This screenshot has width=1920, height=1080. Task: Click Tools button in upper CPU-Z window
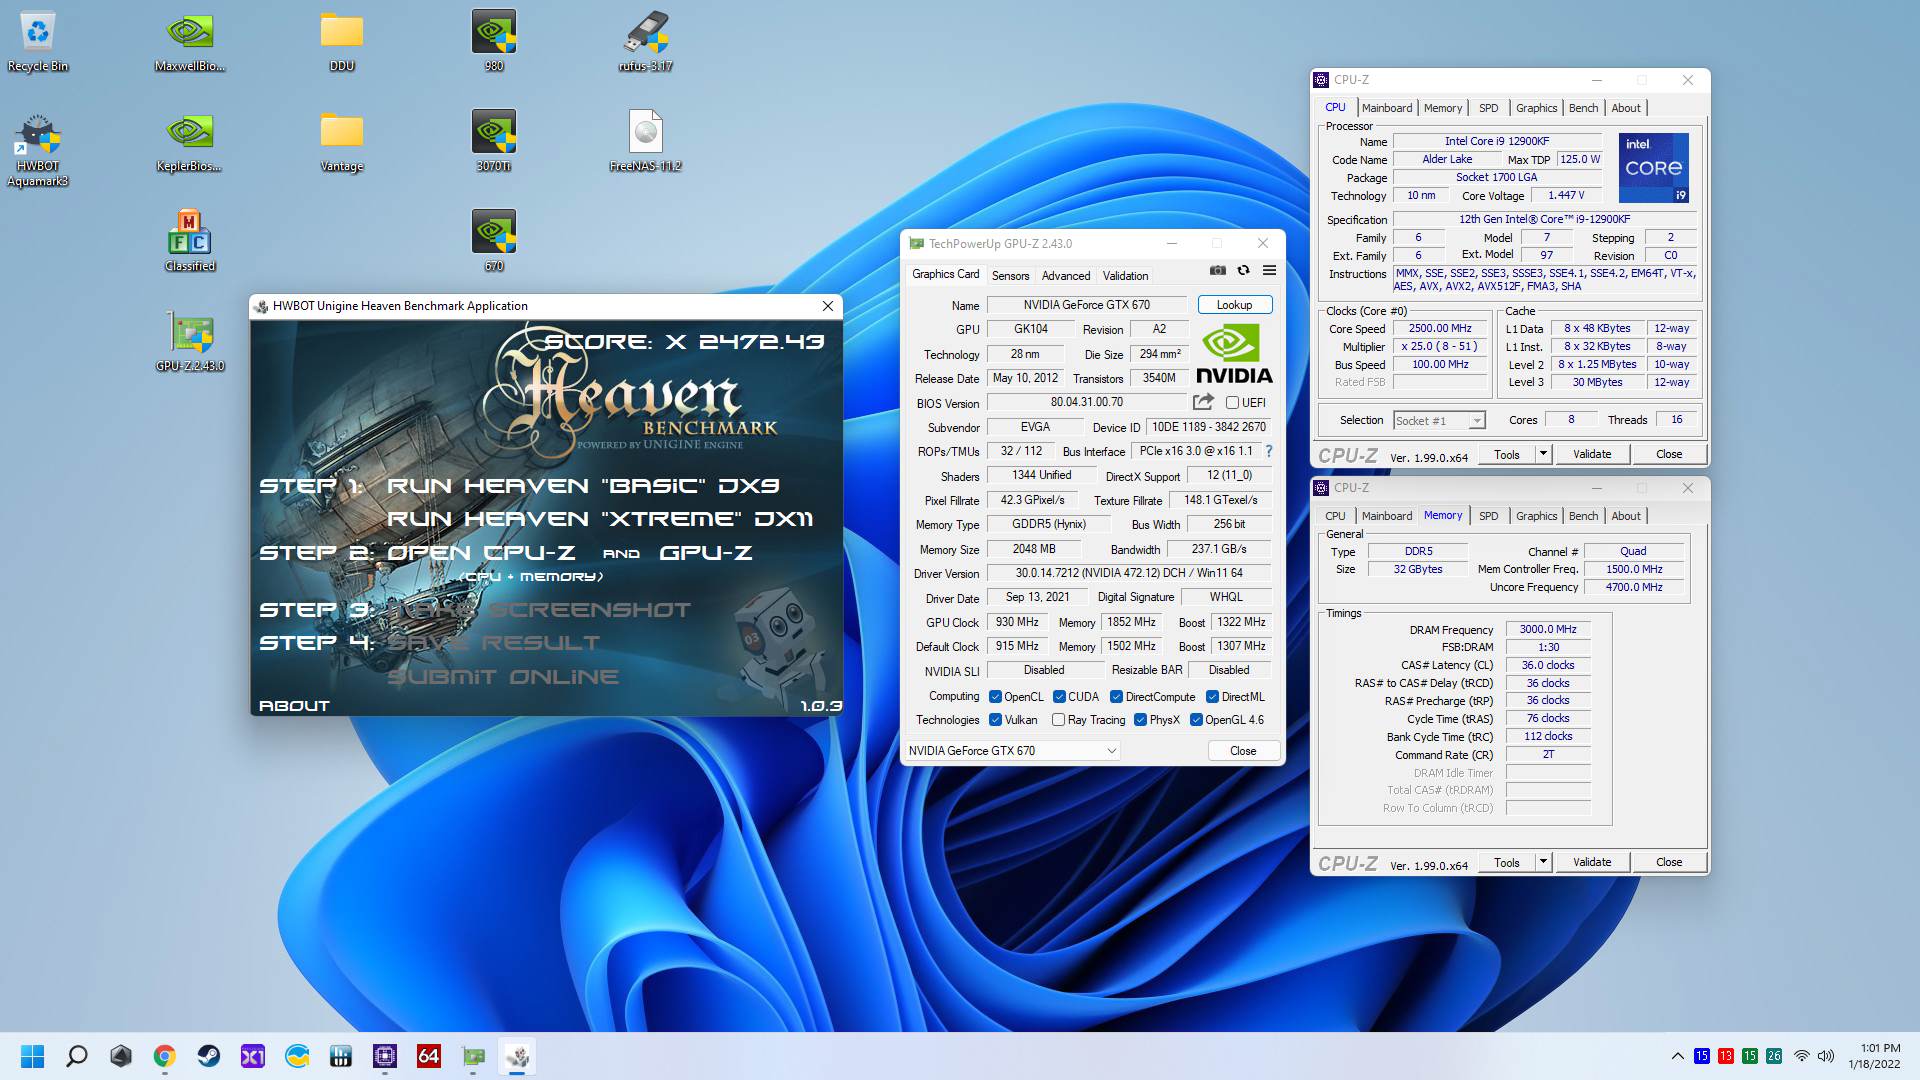point(1506,454)
